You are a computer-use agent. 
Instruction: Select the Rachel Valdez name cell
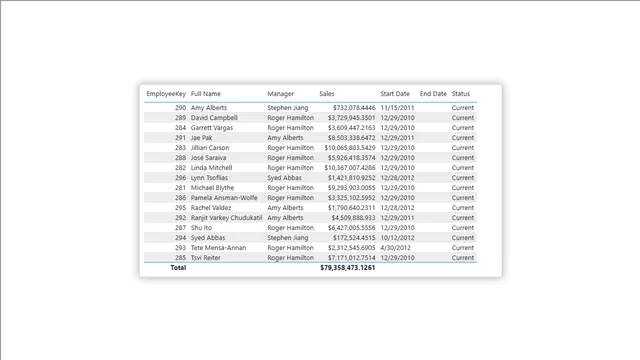coord(211,208)
